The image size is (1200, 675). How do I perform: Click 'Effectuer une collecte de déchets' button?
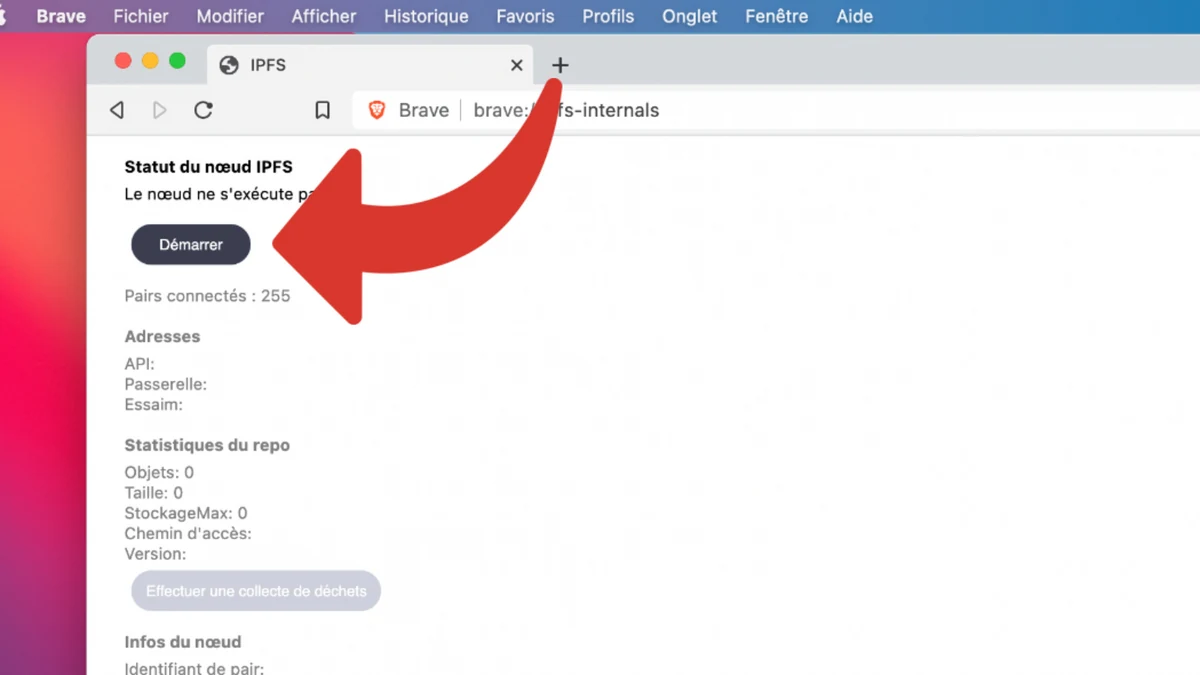coord(256,591)
